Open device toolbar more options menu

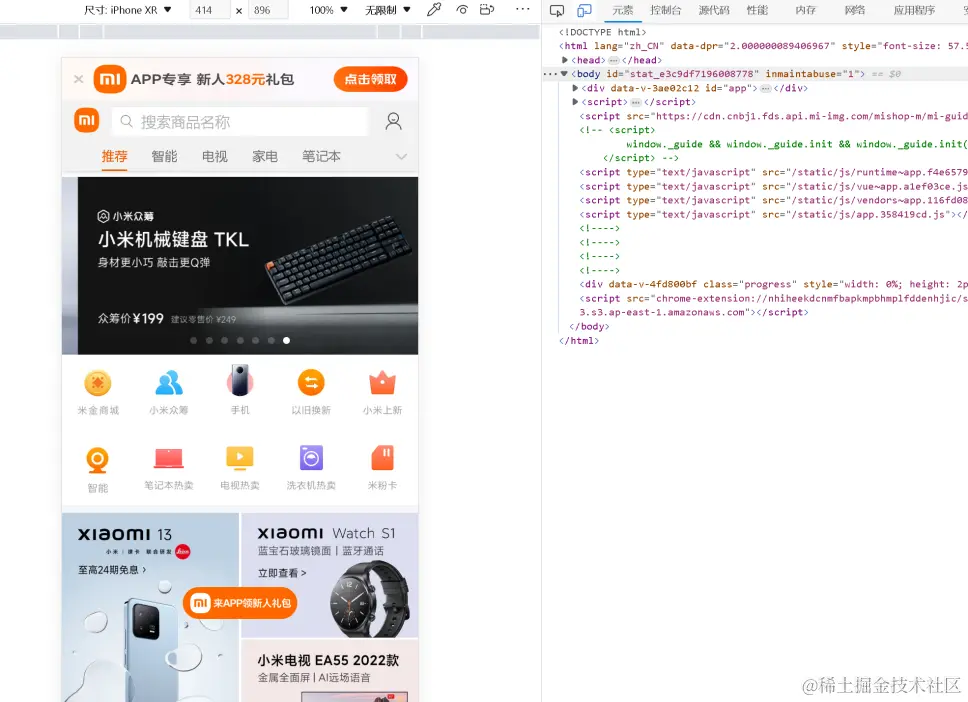click(522, 9)
